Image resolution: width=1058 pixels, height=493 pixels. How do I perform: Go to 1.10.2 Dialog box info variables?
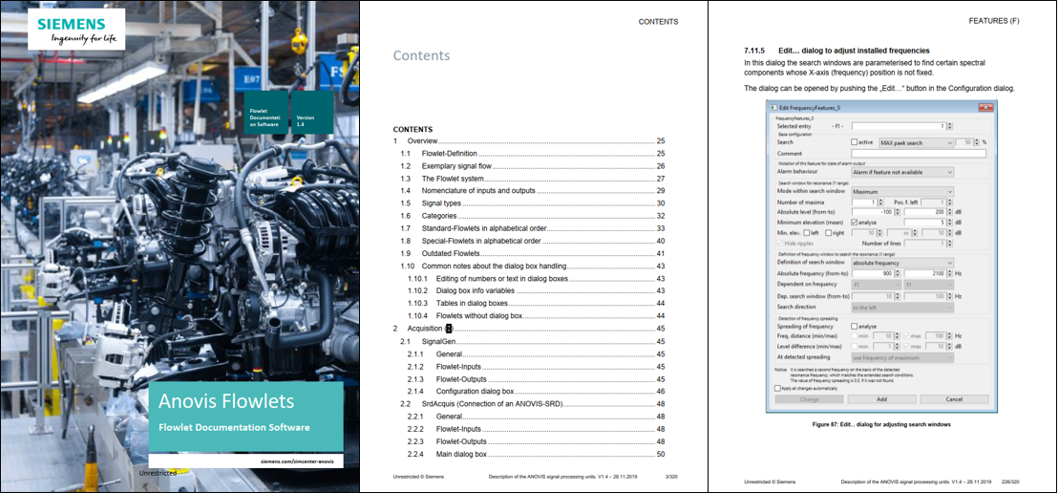click(536, 291)
